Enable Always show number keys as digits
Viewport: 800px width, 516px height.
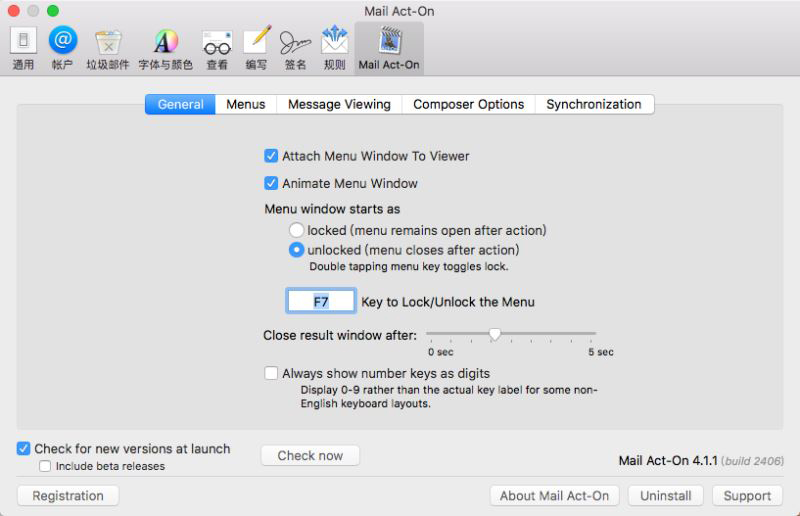click(x=271, y=373)
